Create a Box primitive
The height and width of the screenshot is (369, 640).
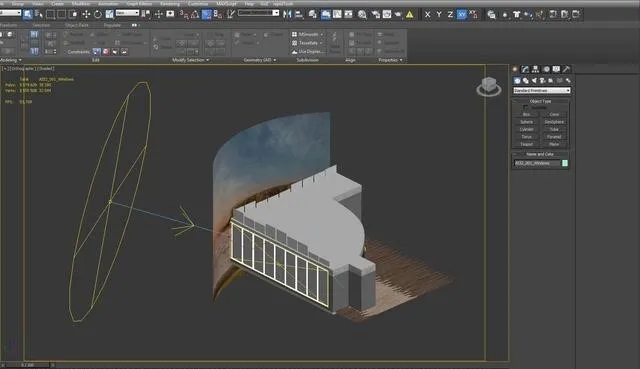click(x=527, y=114)
